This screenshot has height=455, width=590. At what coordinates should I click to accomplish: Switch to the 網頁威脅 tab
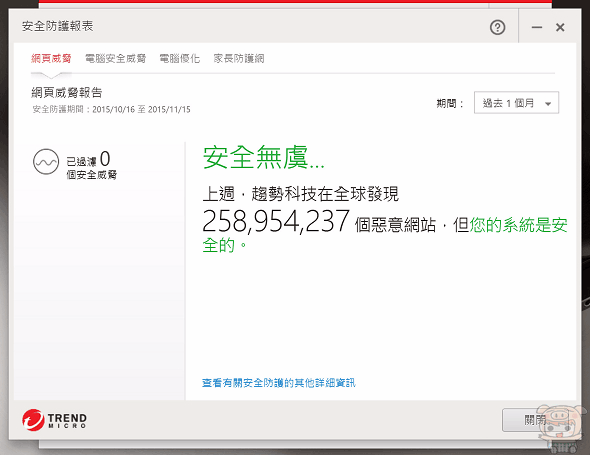(51, 58)
